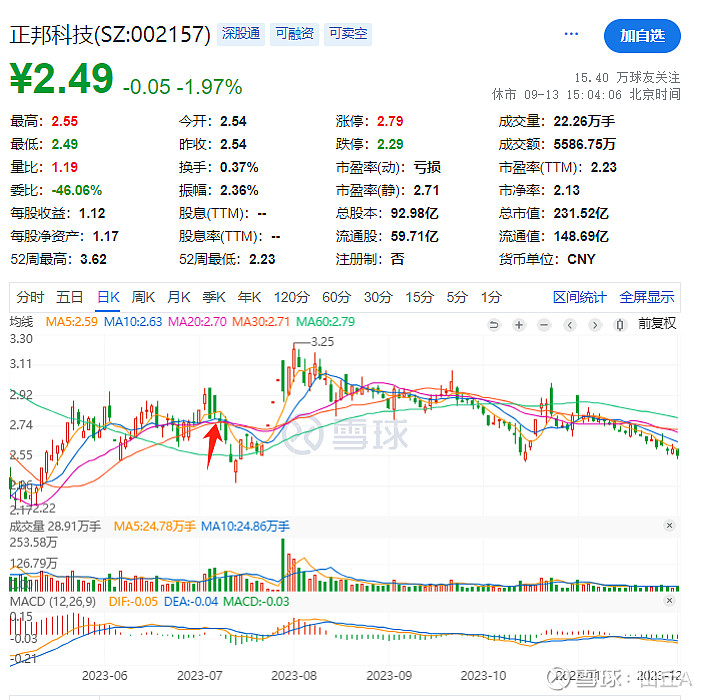Image resolution: width=712 pixels, height=700 pixels.
Task: Click the 2023-10 date axis label
Action: tap(483, 676)
